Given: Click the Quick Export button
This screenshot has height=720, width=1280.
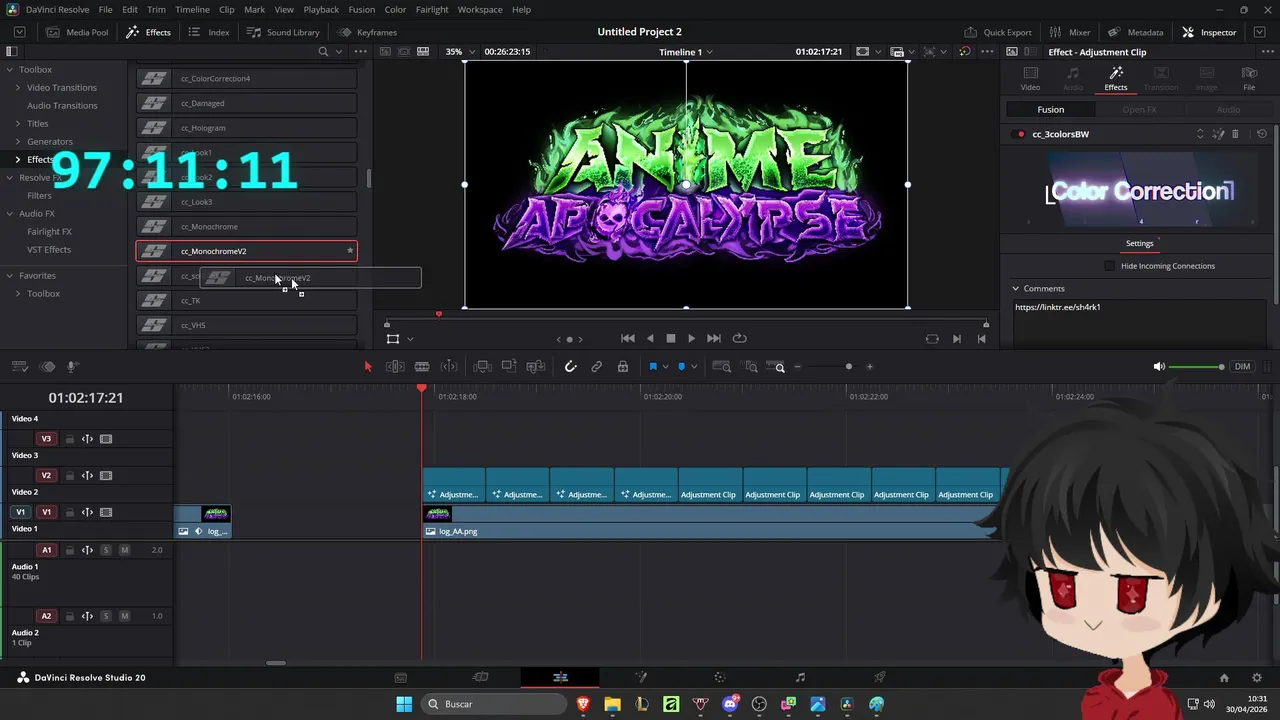Looking at the screenshot, I should click(998, 32).
